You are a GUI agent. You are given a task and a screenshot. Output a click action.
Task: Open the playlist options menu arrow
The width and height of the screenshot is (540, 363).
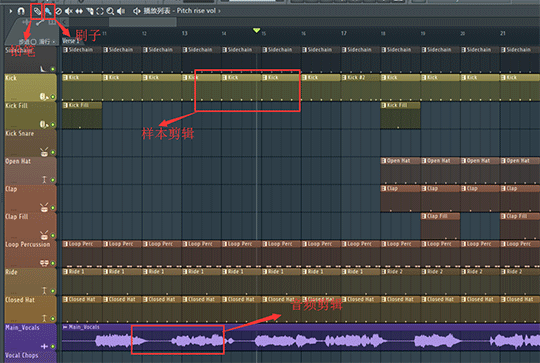tap(11, 11)
